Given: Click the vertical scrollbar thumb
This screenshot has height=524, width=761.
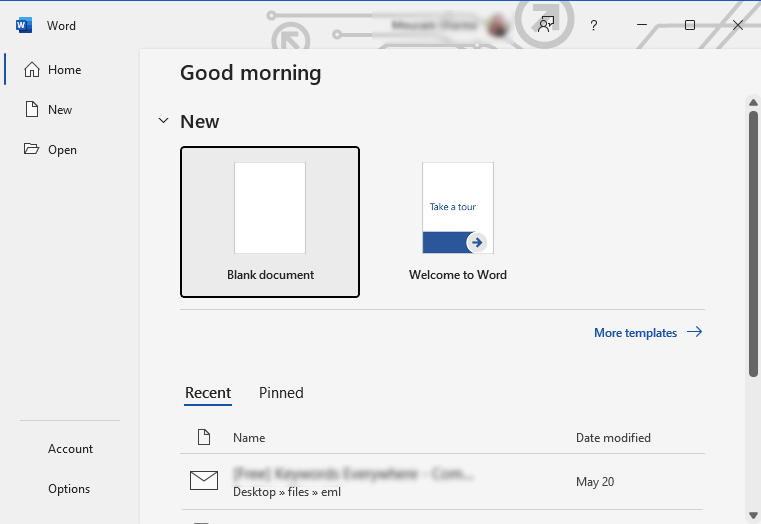Looking at the screenshot, I should pyautogui.click(x=753, y=244).
